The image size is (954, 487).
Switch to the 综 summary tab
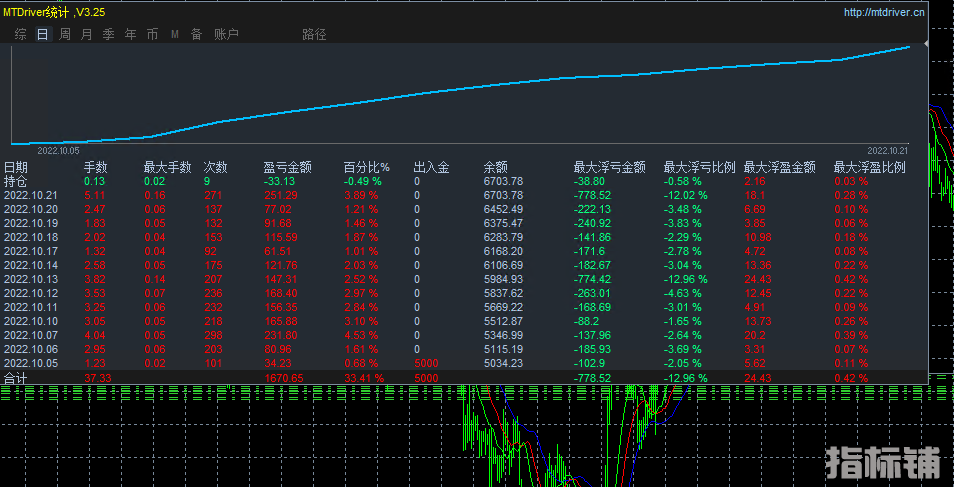tap(20, 34)
